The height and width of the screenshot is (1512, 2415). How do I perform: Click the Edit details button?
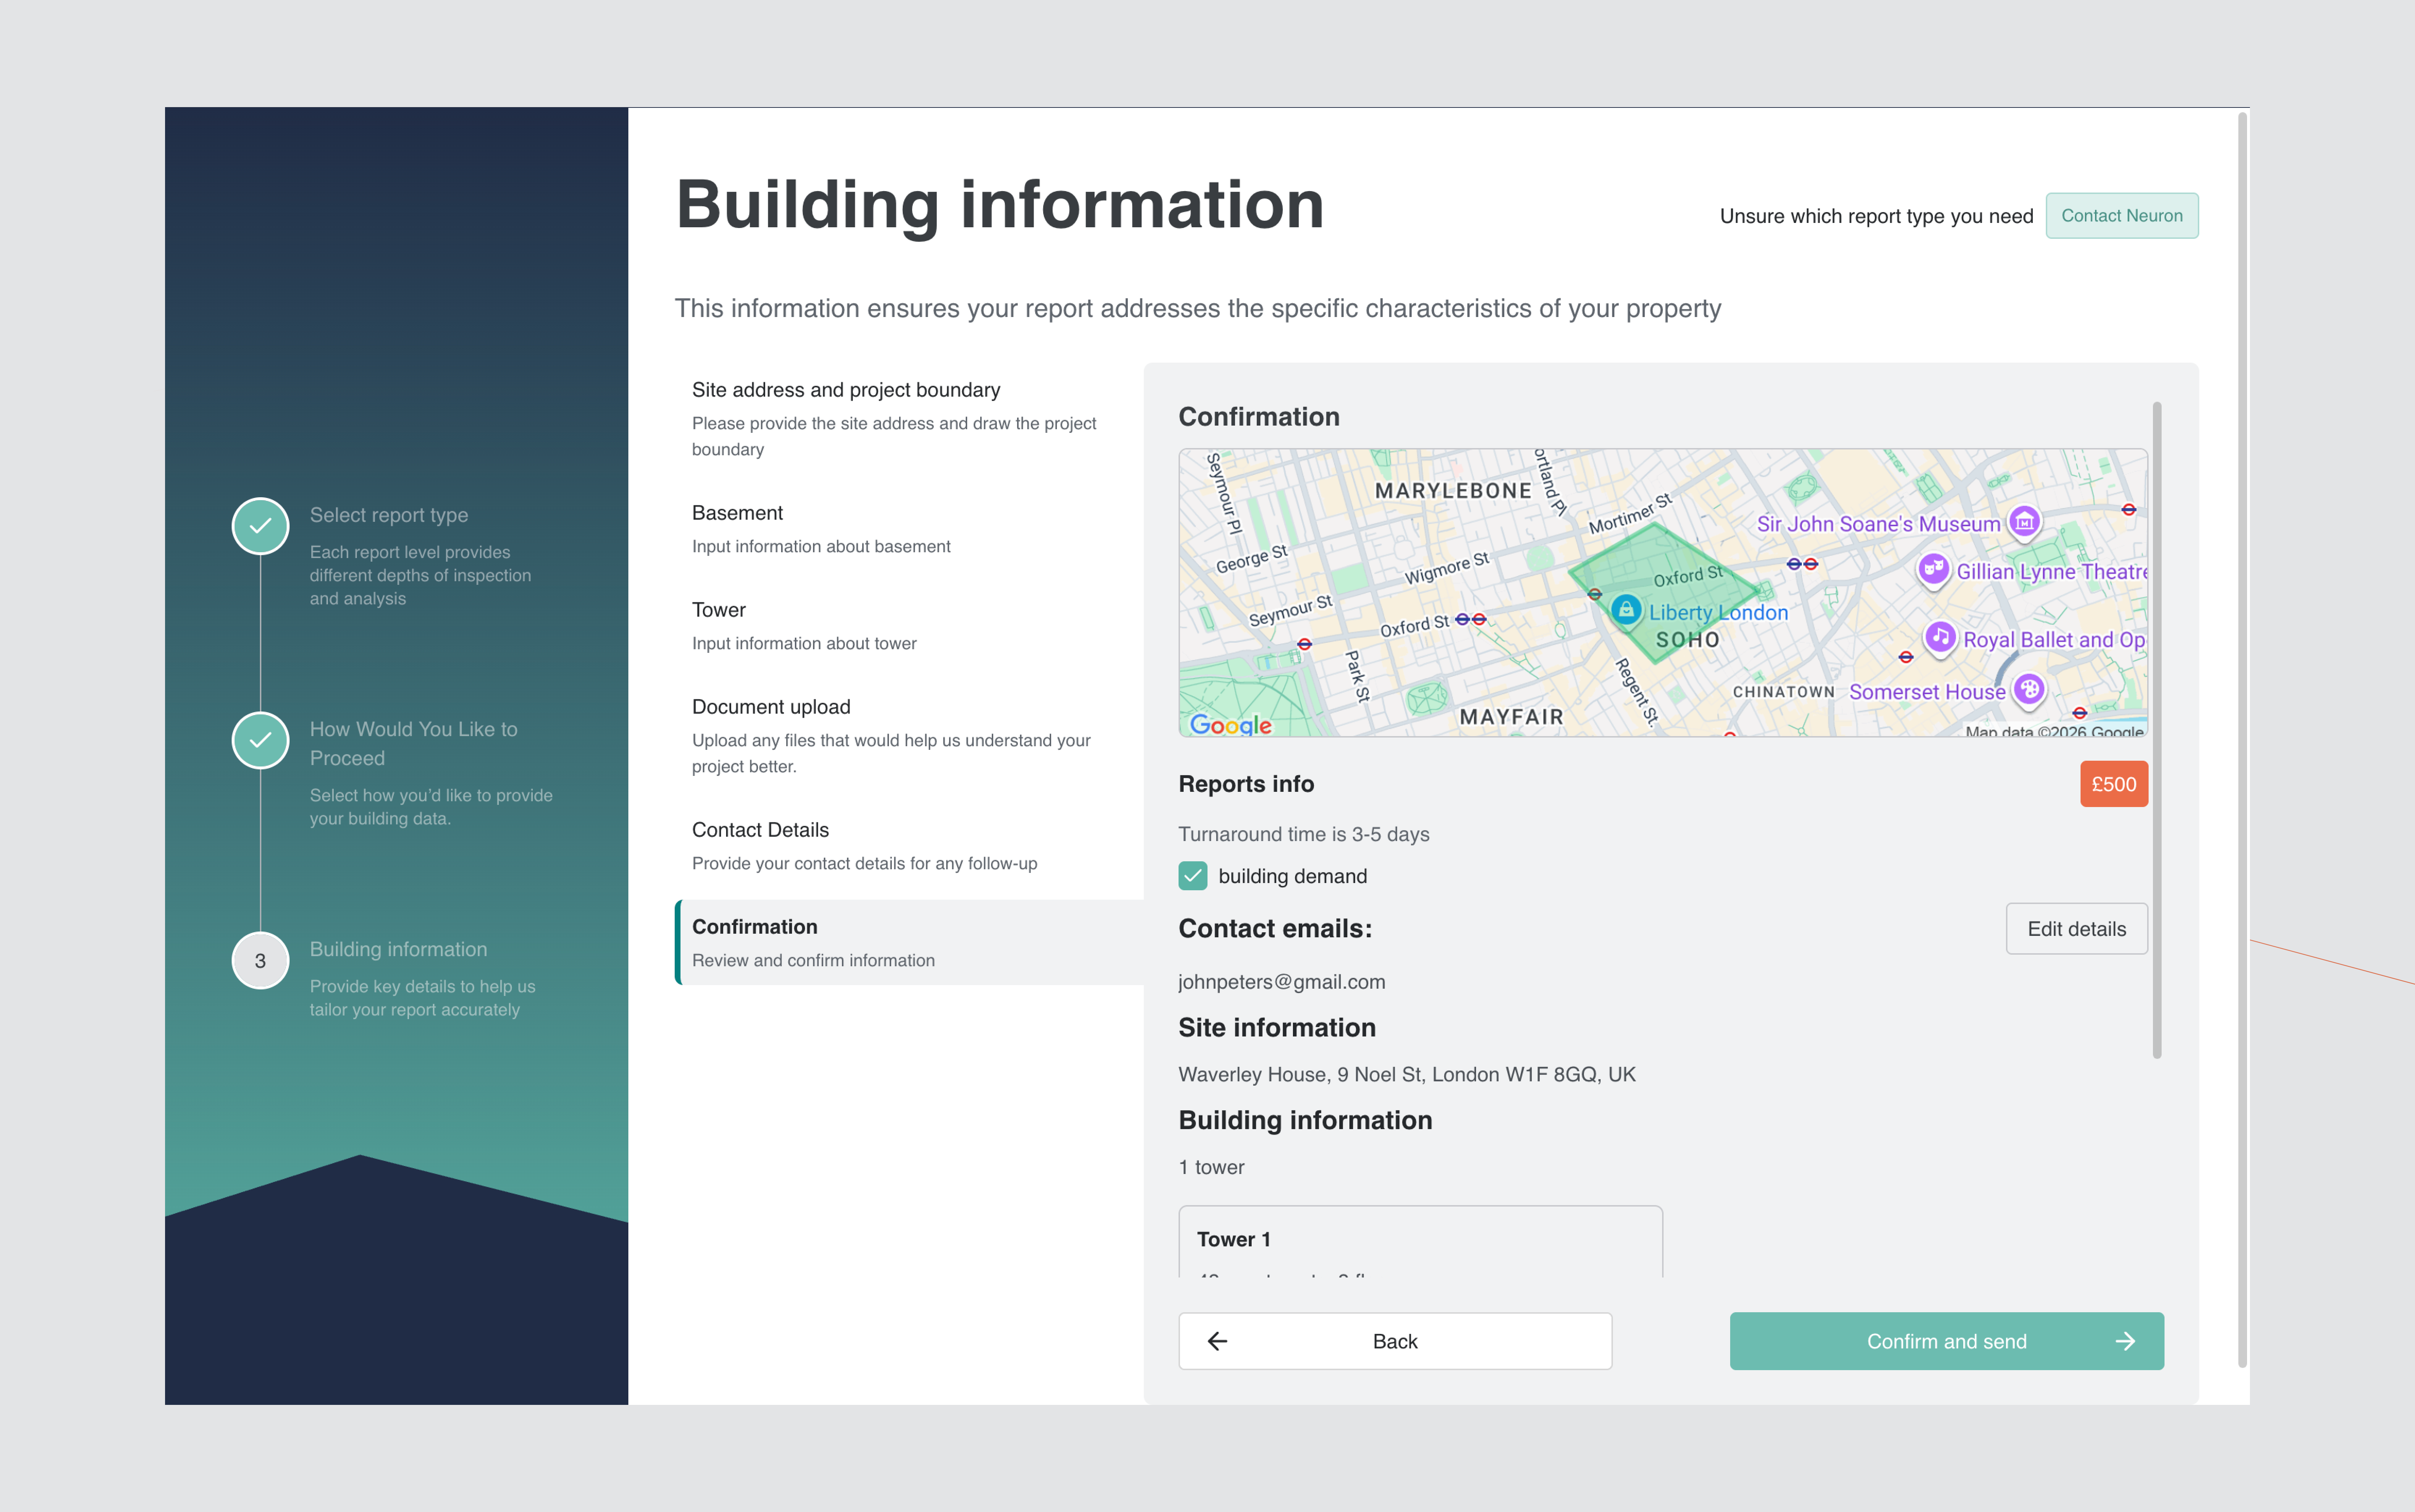(2076, 929)
